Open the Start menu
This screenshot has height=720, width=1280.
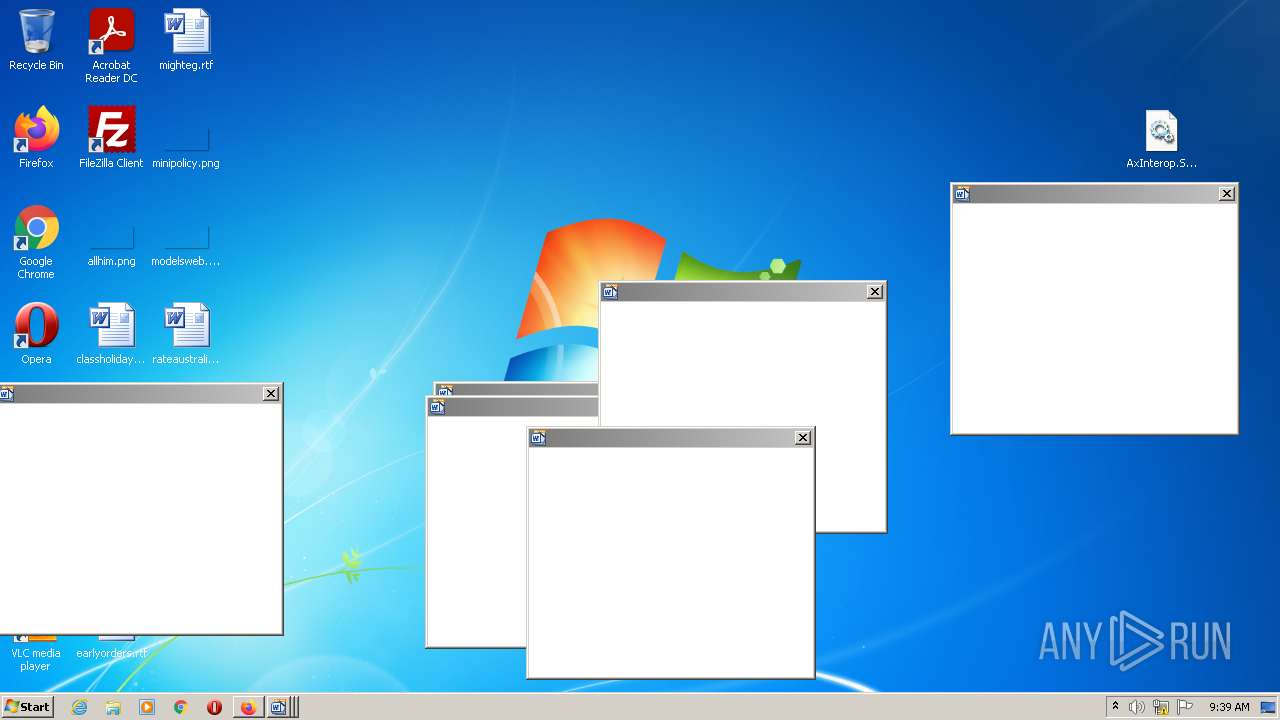pyautogui.click(x=27, y=707)
